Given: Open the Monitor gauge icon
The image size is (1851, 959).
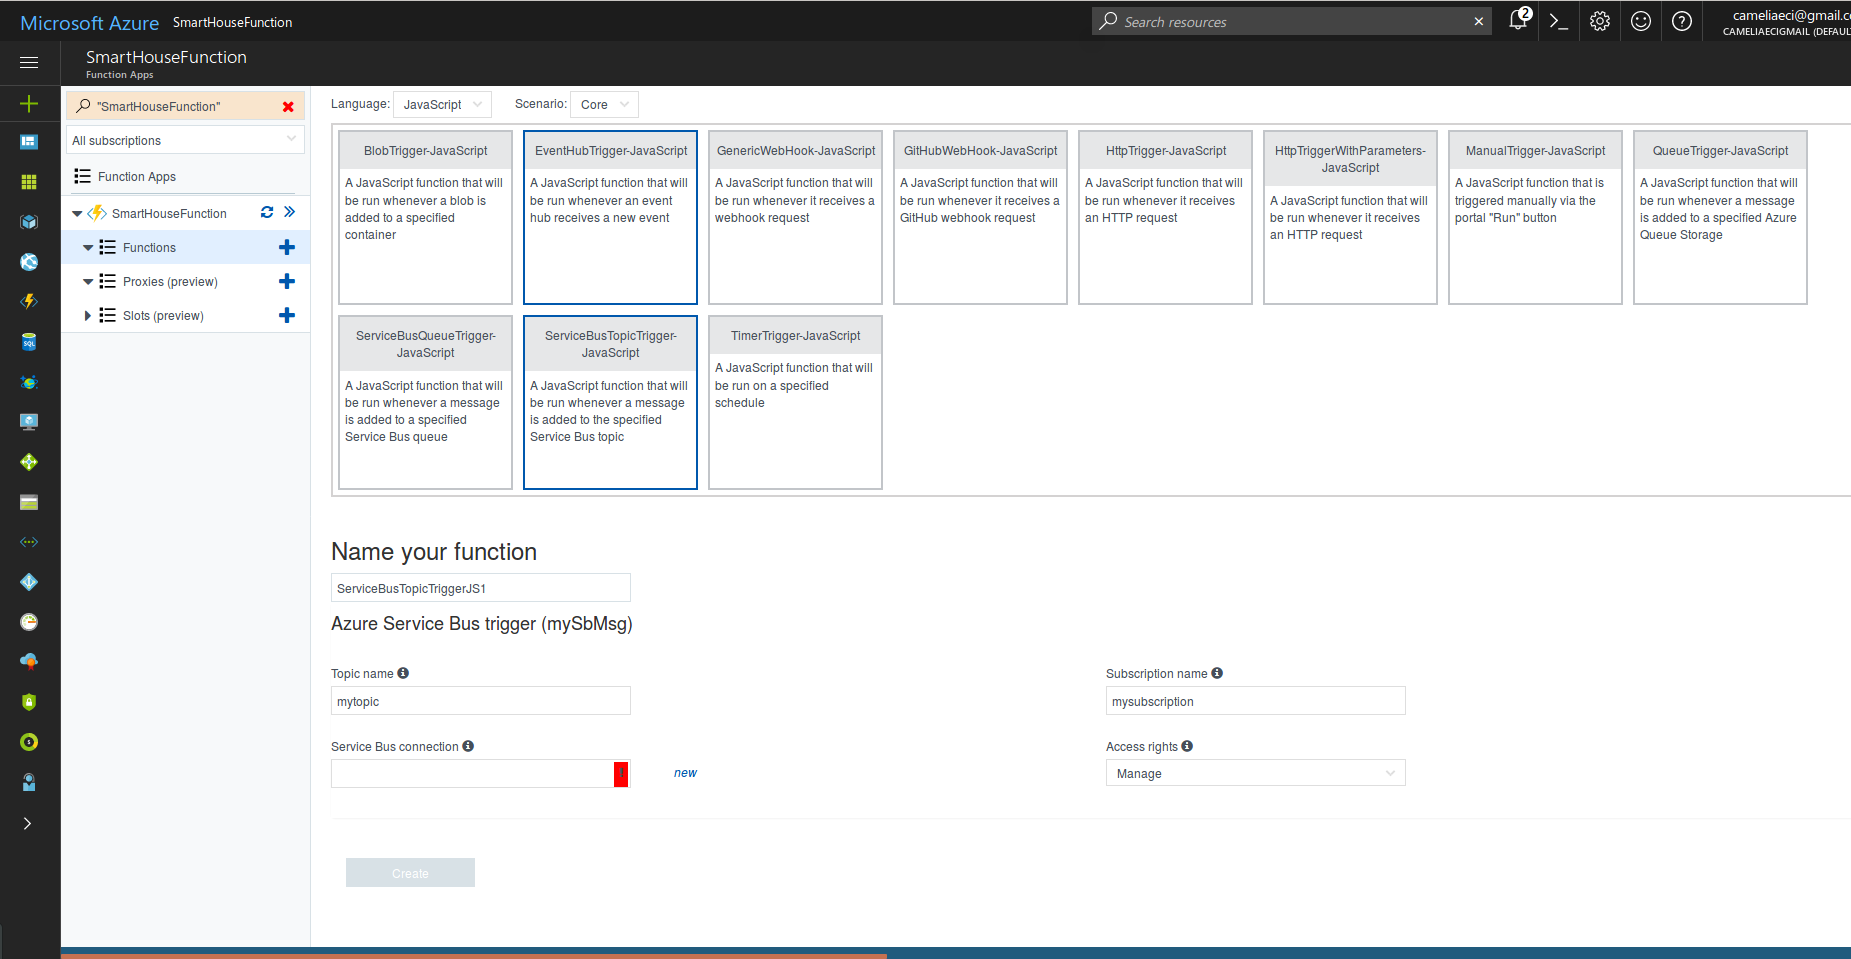Looking at the screenshot, I should tap(29, 622).
